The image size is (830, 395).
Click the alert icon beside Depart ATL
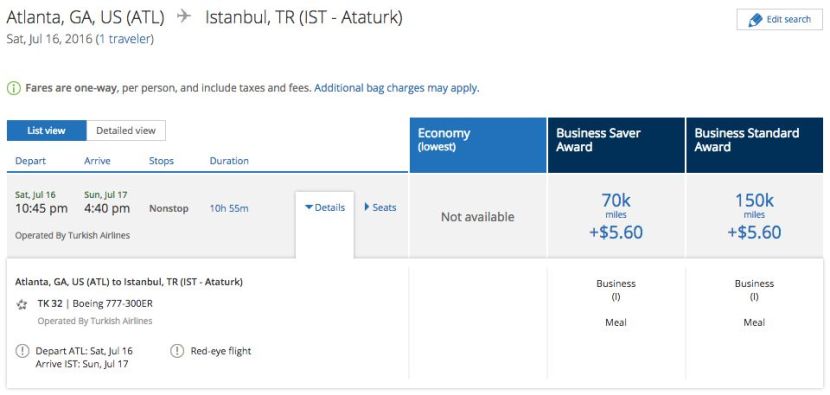tap(22, 351)
